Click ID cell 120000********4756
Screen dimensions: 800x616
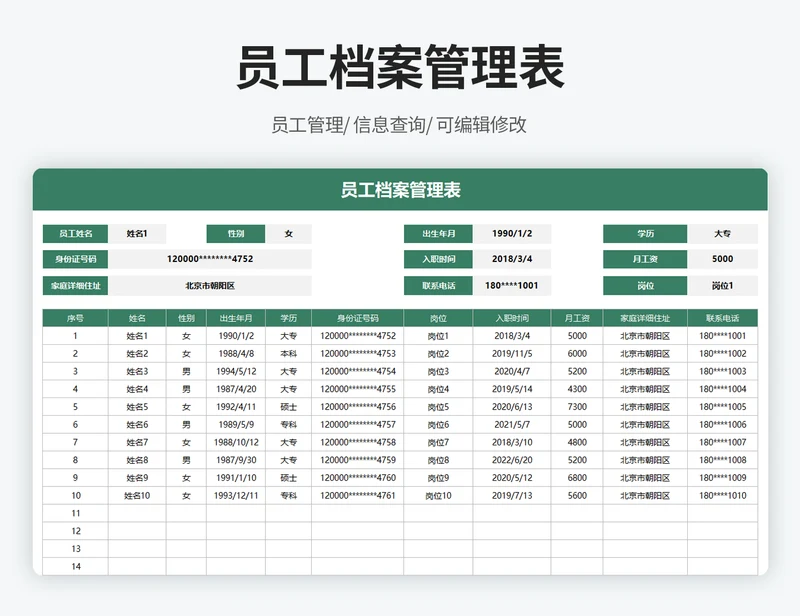pos(358,407)
